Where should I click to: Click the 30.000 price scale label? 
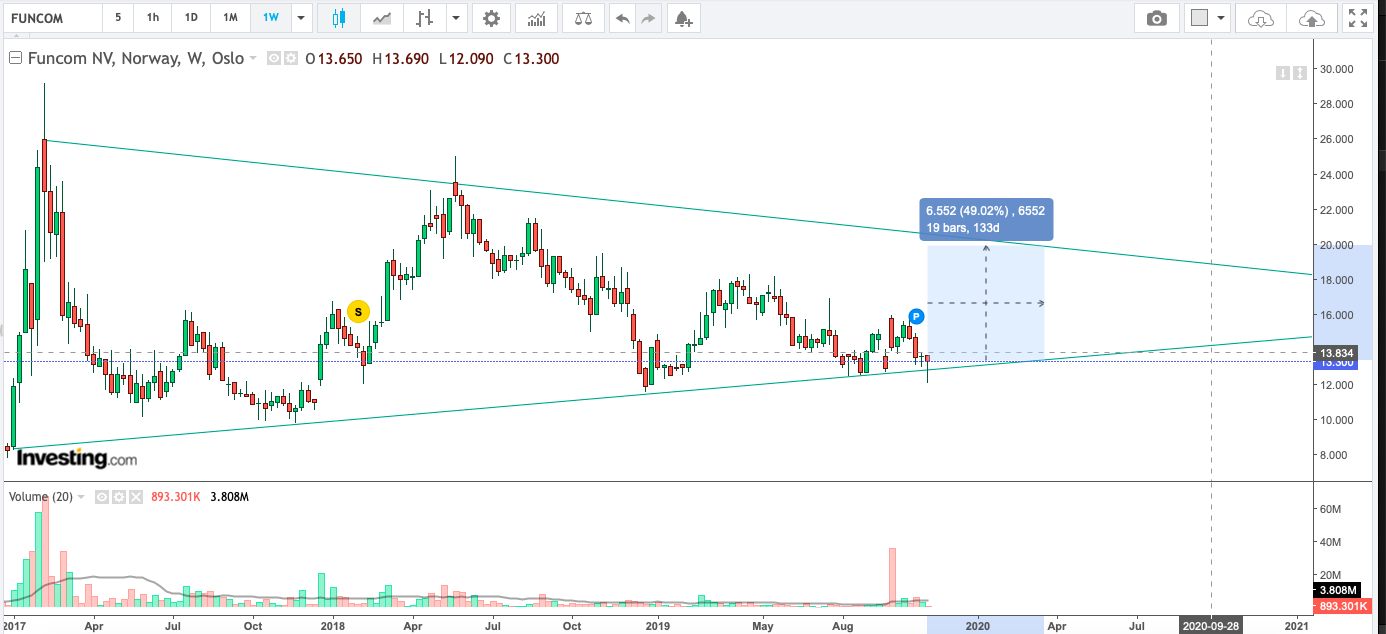1339,69
